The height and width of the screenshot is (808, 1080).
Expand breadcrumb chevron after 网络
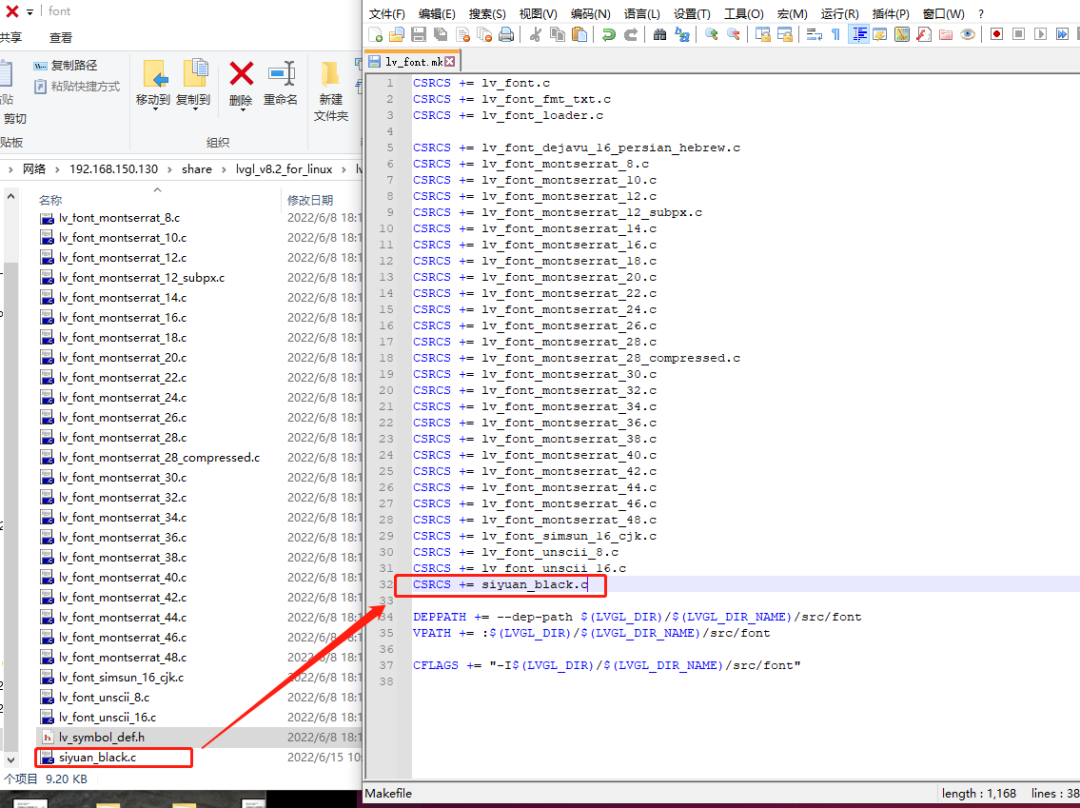(57, 169)
